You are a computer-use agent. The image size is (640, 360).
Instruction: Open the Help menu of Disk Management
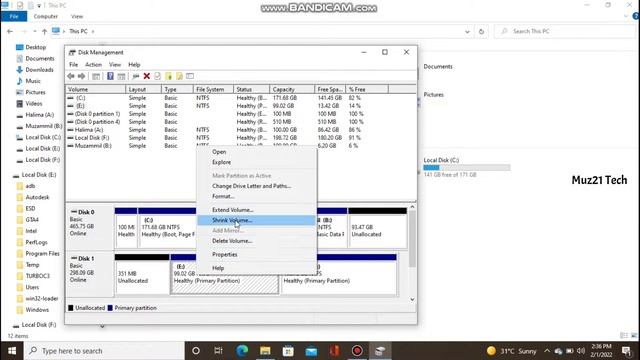(134, 64)
